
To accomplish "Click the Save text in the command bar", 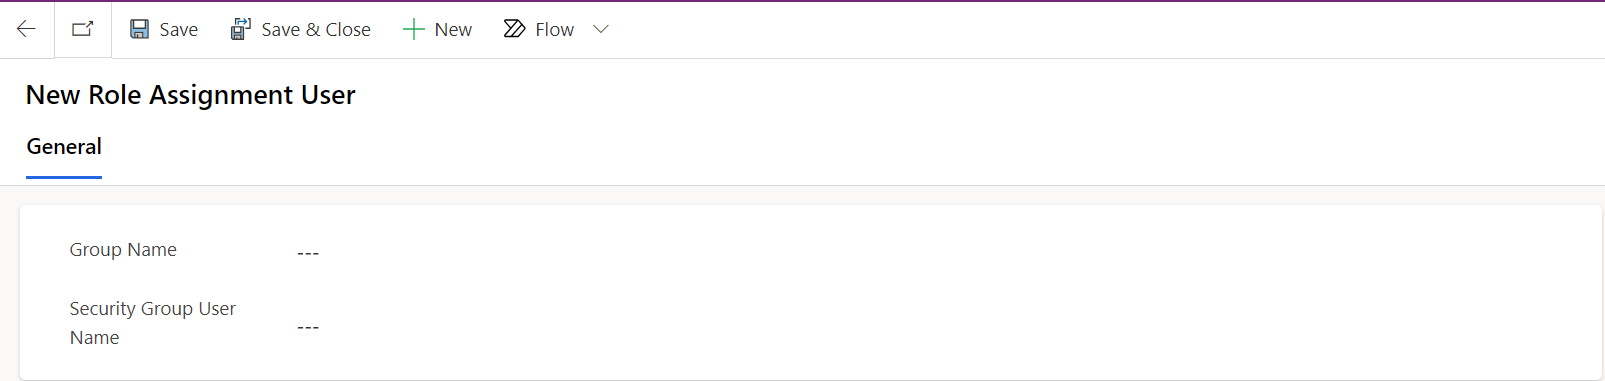I will (x=179, y=30).
